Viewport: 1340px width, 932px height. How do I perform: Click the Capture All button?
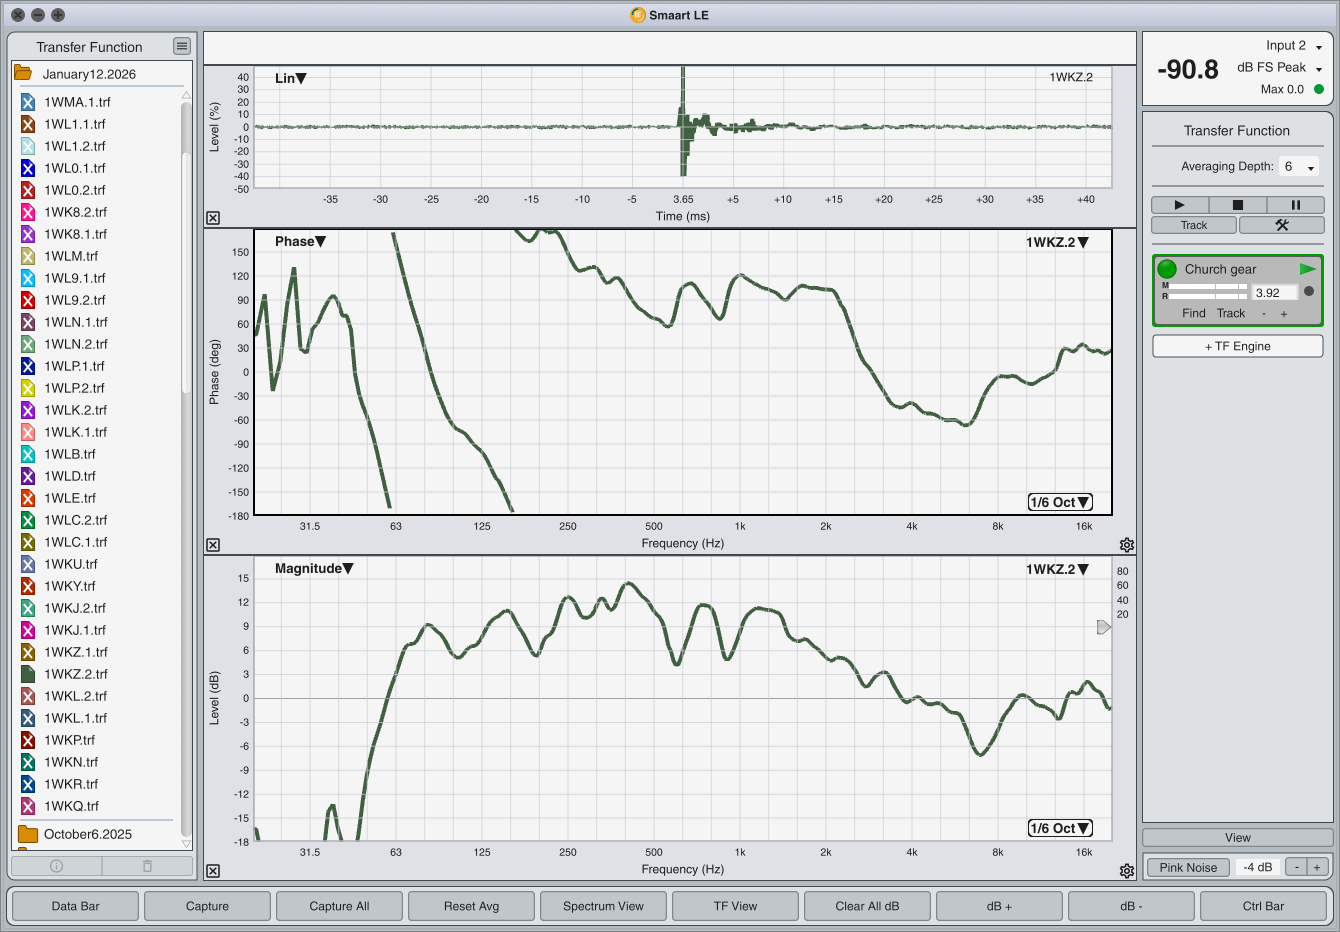pyautogui.click(x=339, y=906)
